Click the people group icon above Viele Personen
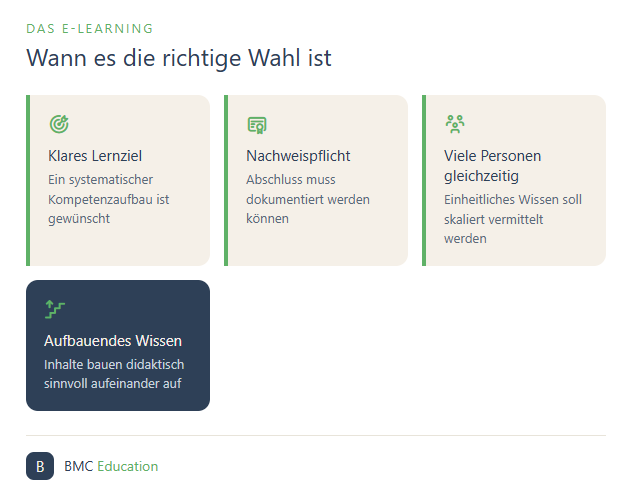Viewport: 632px width, 493px height. point(455,124)
